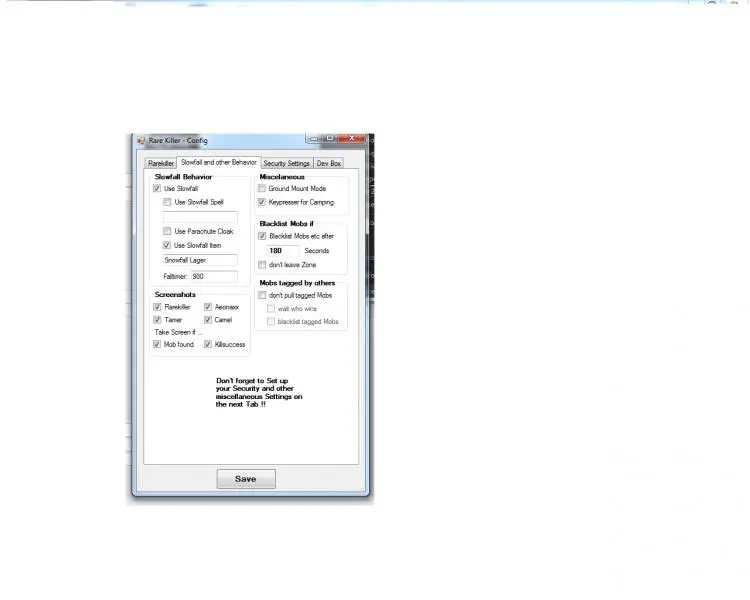
Task: Check Use Parachute Cloak option
Action: 167,231
